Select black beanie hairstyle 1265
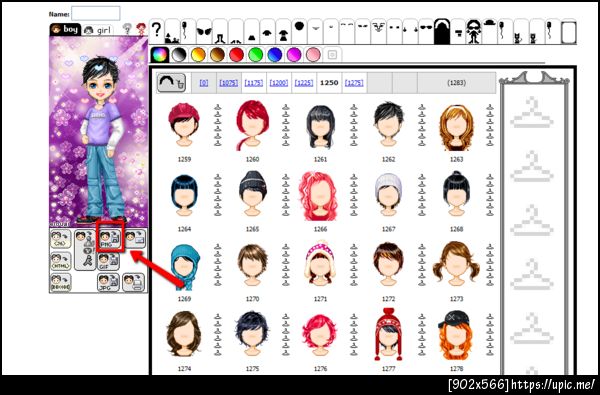Image resolution: width=600 pixels, height=395 pixels. click(252, 193)
